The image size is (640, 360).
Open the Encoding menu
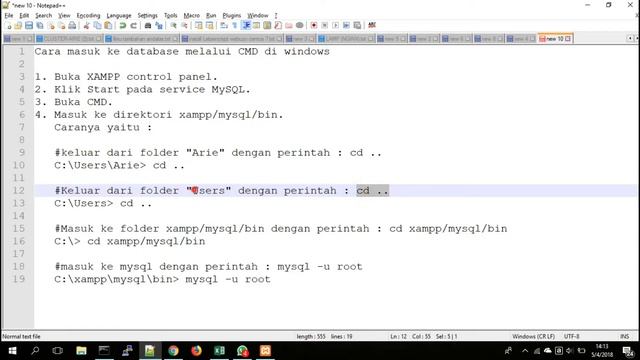click(88, 16)
